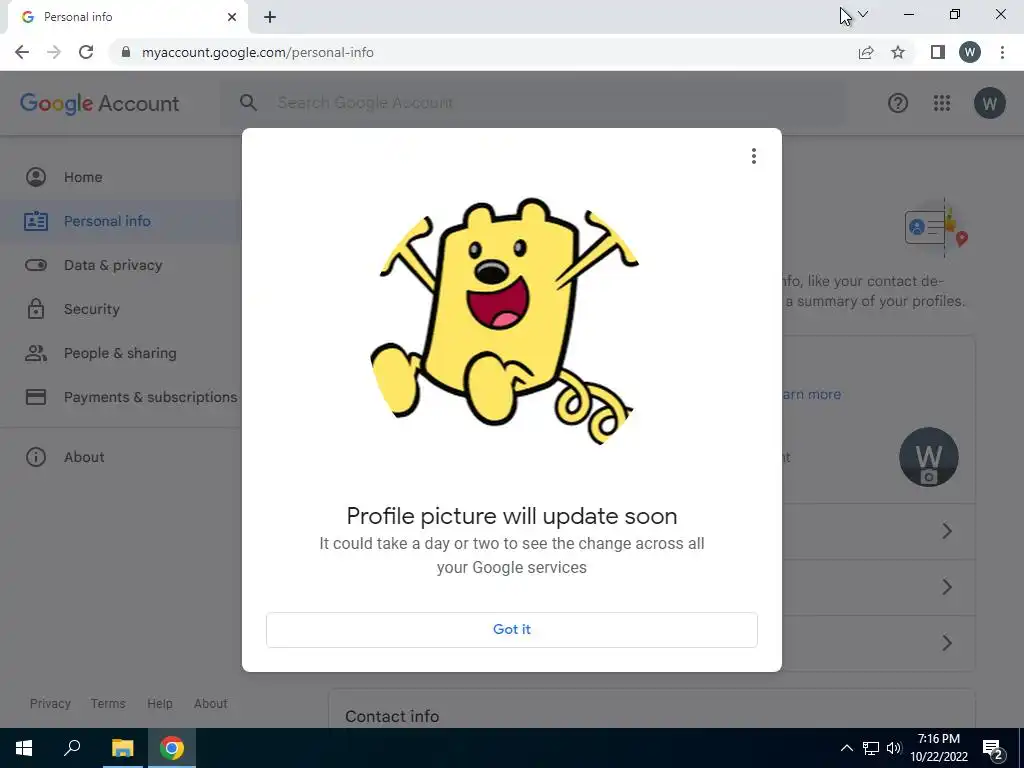Go back with the browser back arrow
Image resolution: width=1024 pixels, height=768 pixels.
click(22, 52)
